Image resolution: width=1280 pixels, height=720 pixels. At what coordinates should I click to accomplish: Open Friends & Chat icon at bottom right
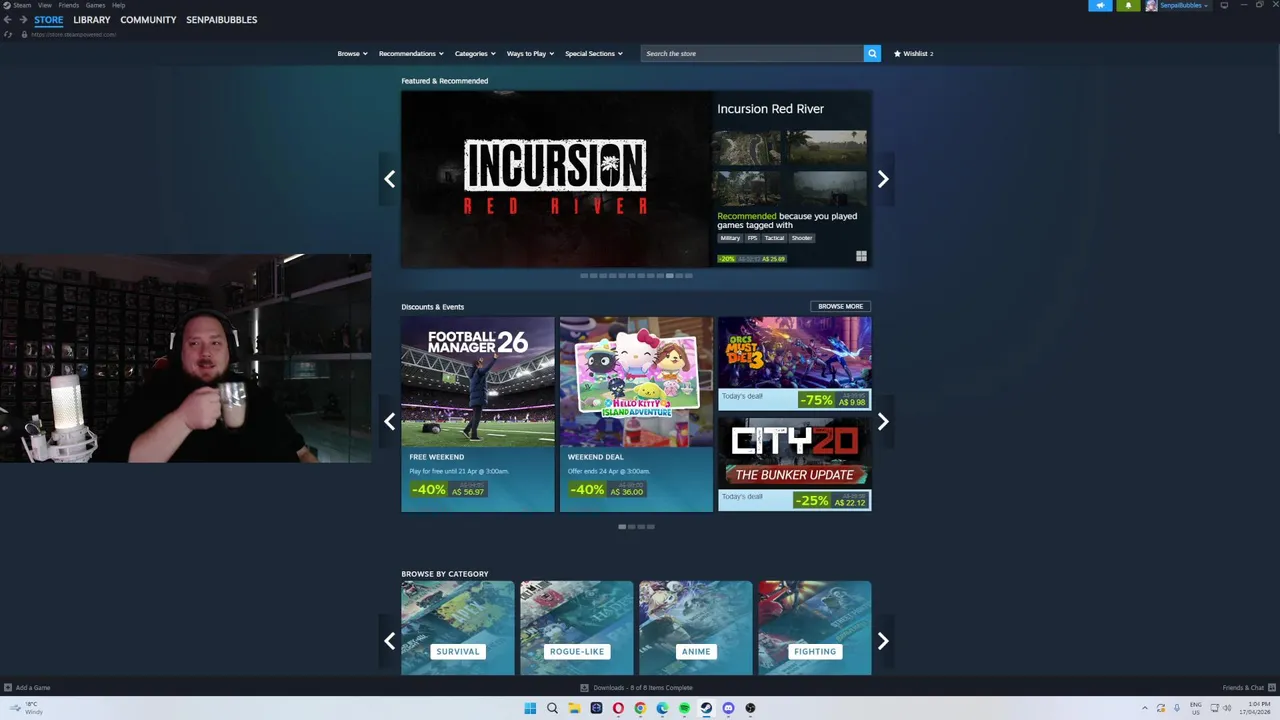click(x=1271, y=688)
